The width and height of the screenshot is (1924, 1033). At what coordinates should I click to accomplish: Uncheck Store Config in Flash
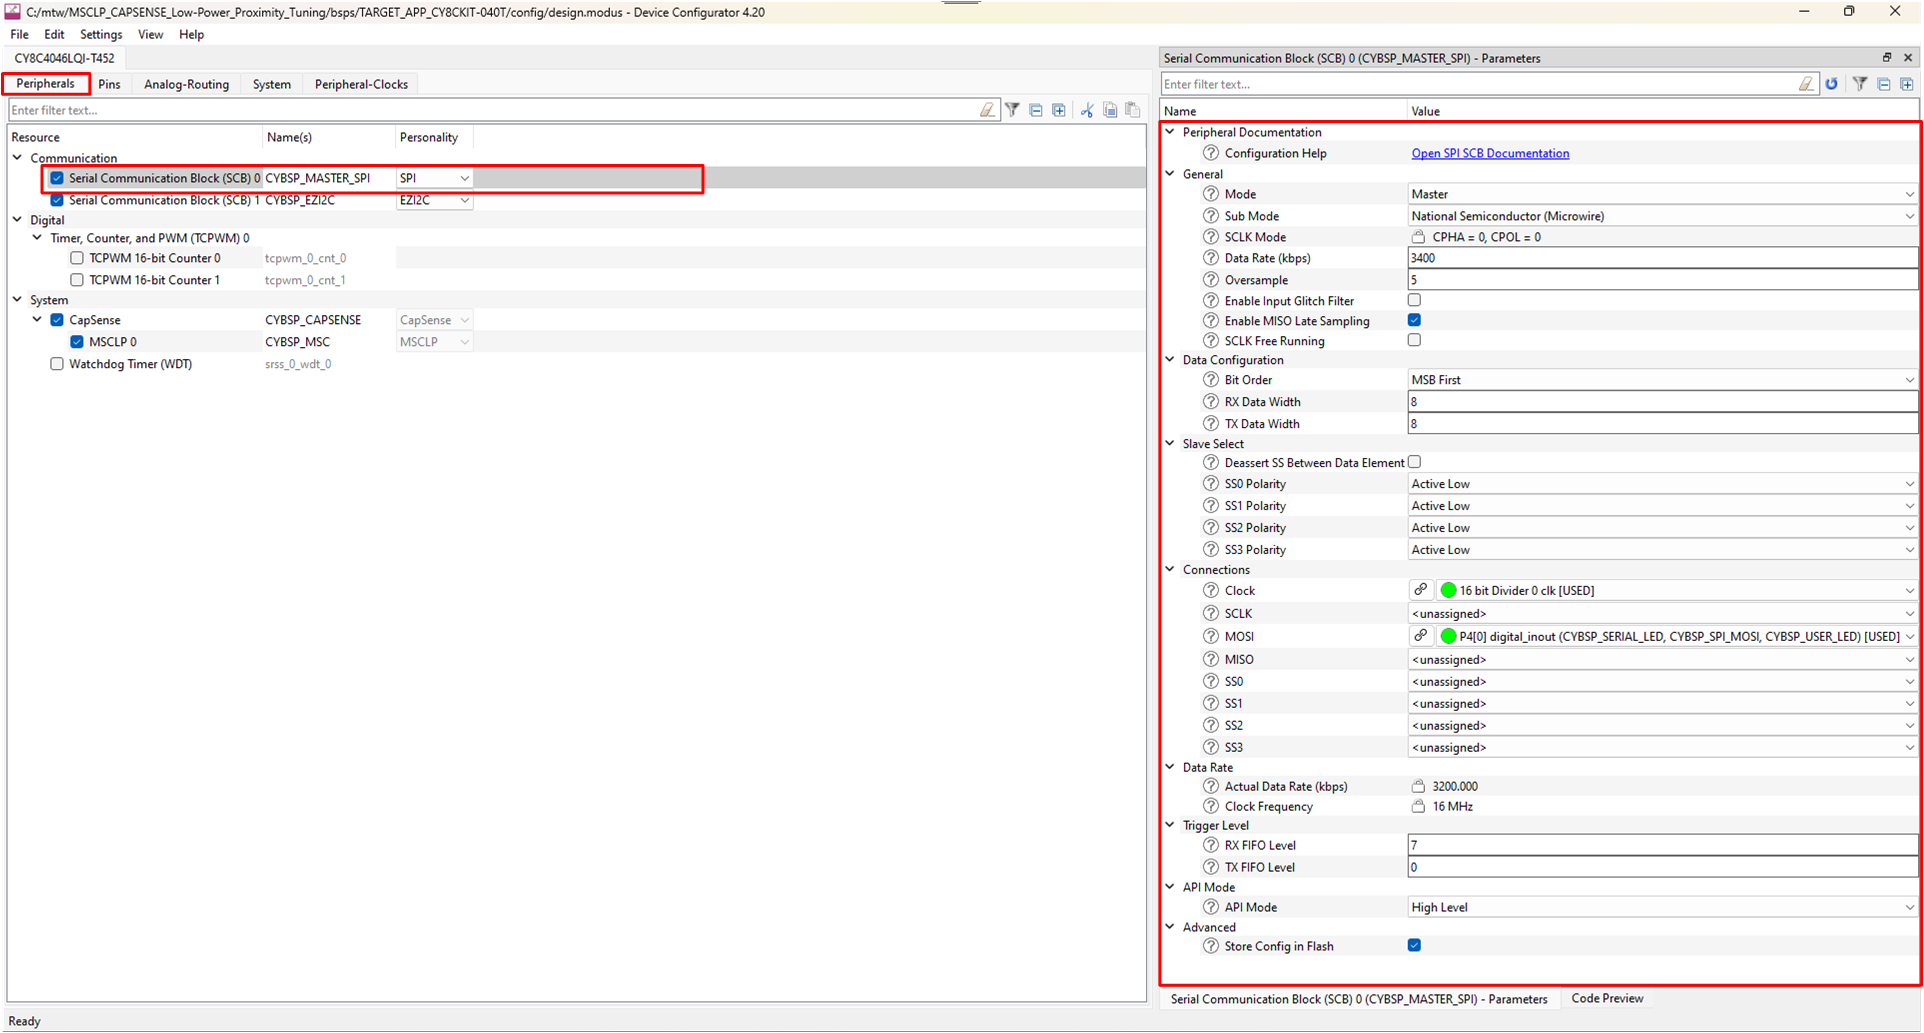click(x=1414, y=945)
